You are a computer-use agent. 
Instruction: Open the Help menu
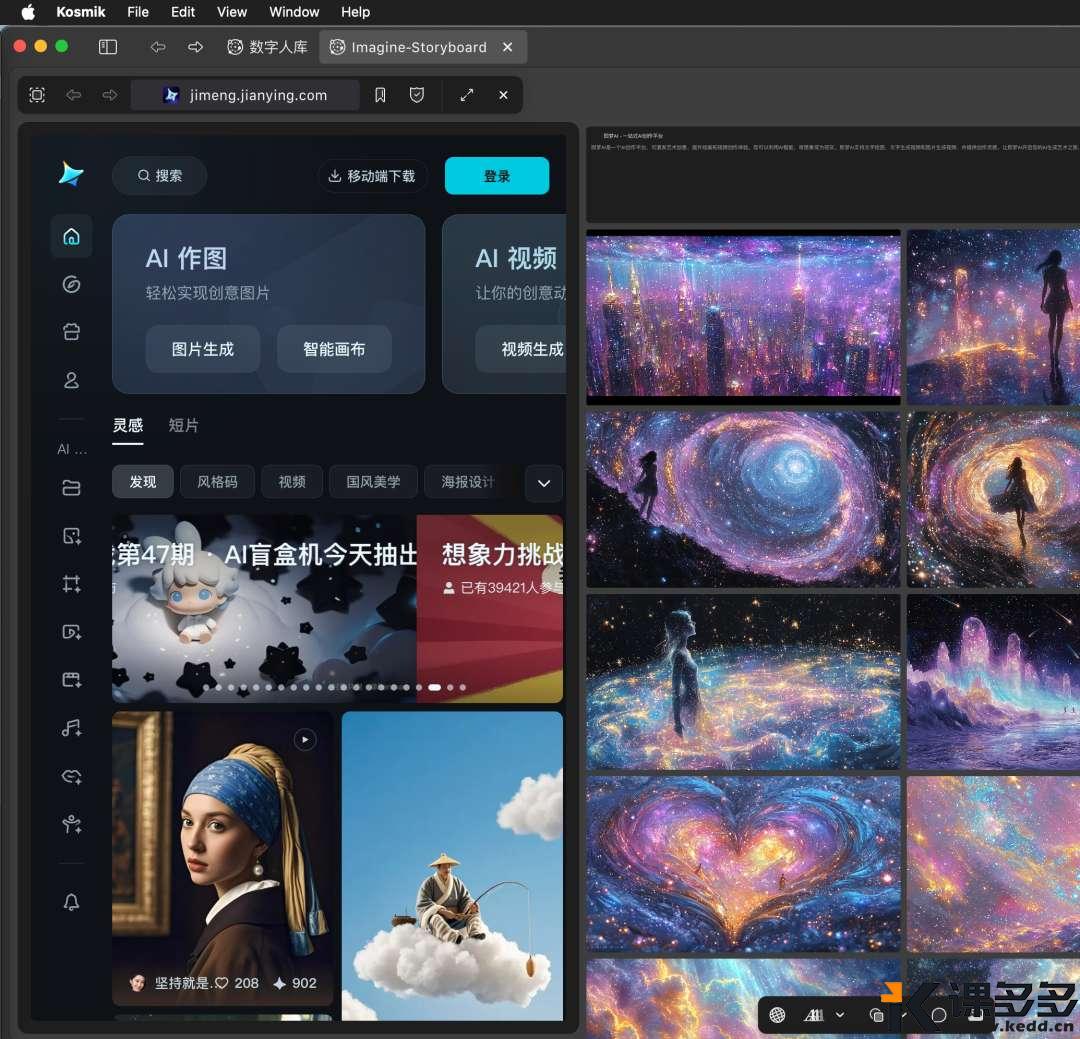coord(355,12)
